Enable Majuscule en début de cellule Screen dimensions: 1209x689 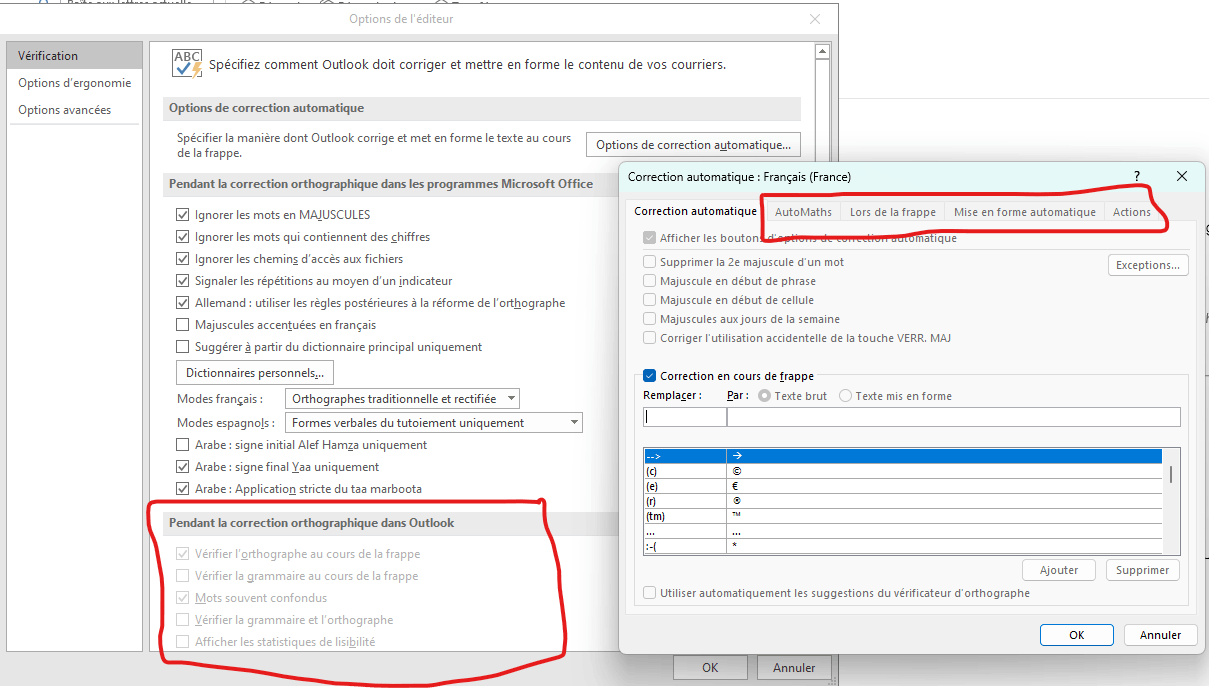tap(650, 300)
